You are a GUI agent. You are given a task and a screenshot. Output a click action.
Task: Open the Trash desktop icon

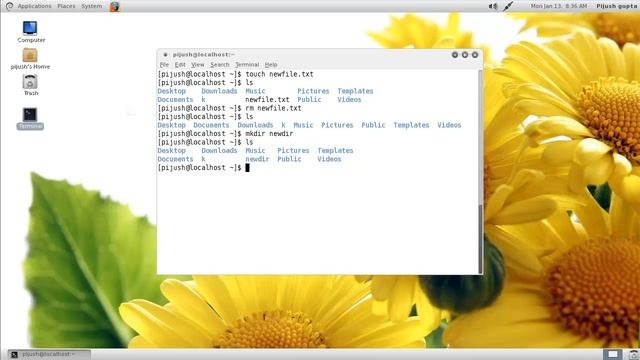(30, 82)
